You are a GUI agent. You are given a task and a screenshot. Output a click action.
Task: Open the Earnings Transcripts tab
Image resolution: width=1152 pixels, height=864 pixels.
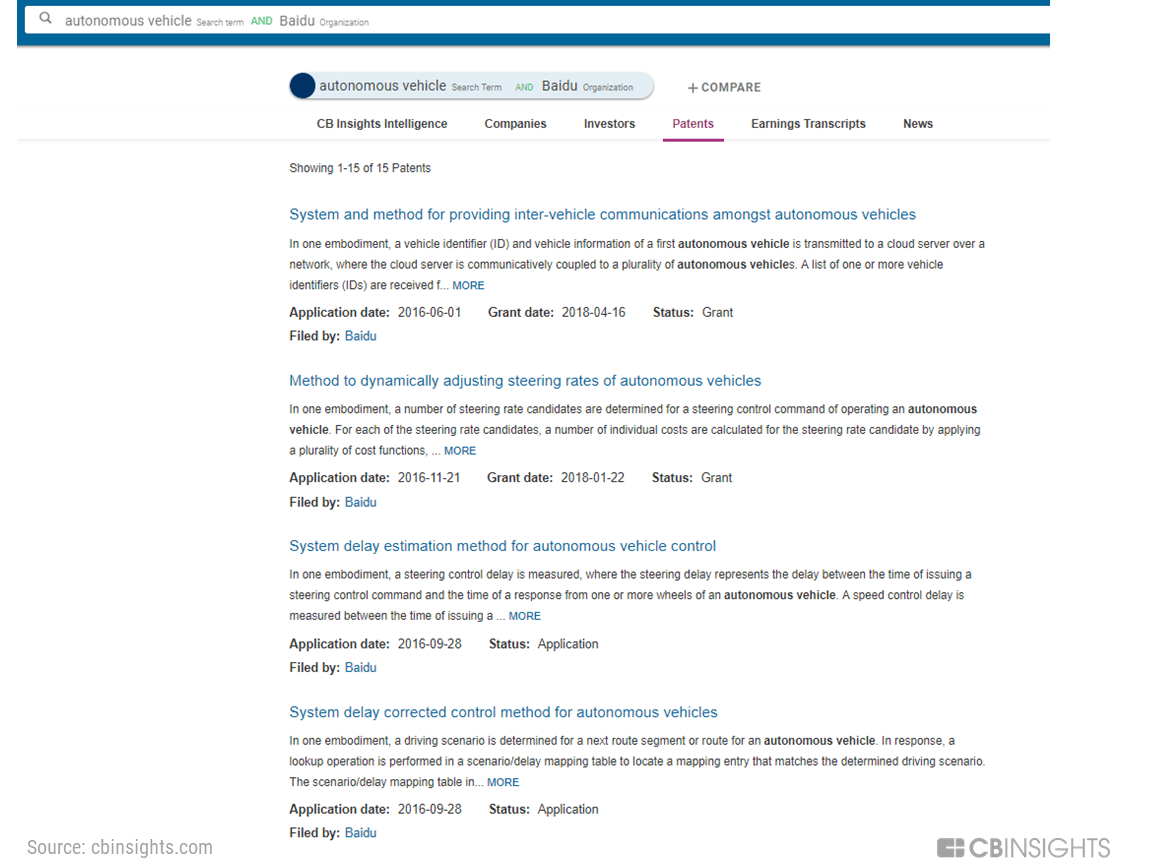(x=808, y=123)
